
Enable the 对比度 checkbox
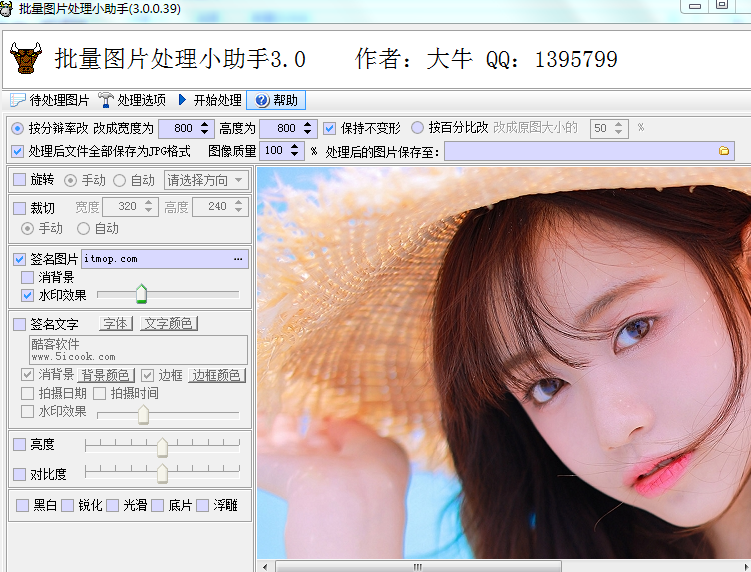coord(19,474)
